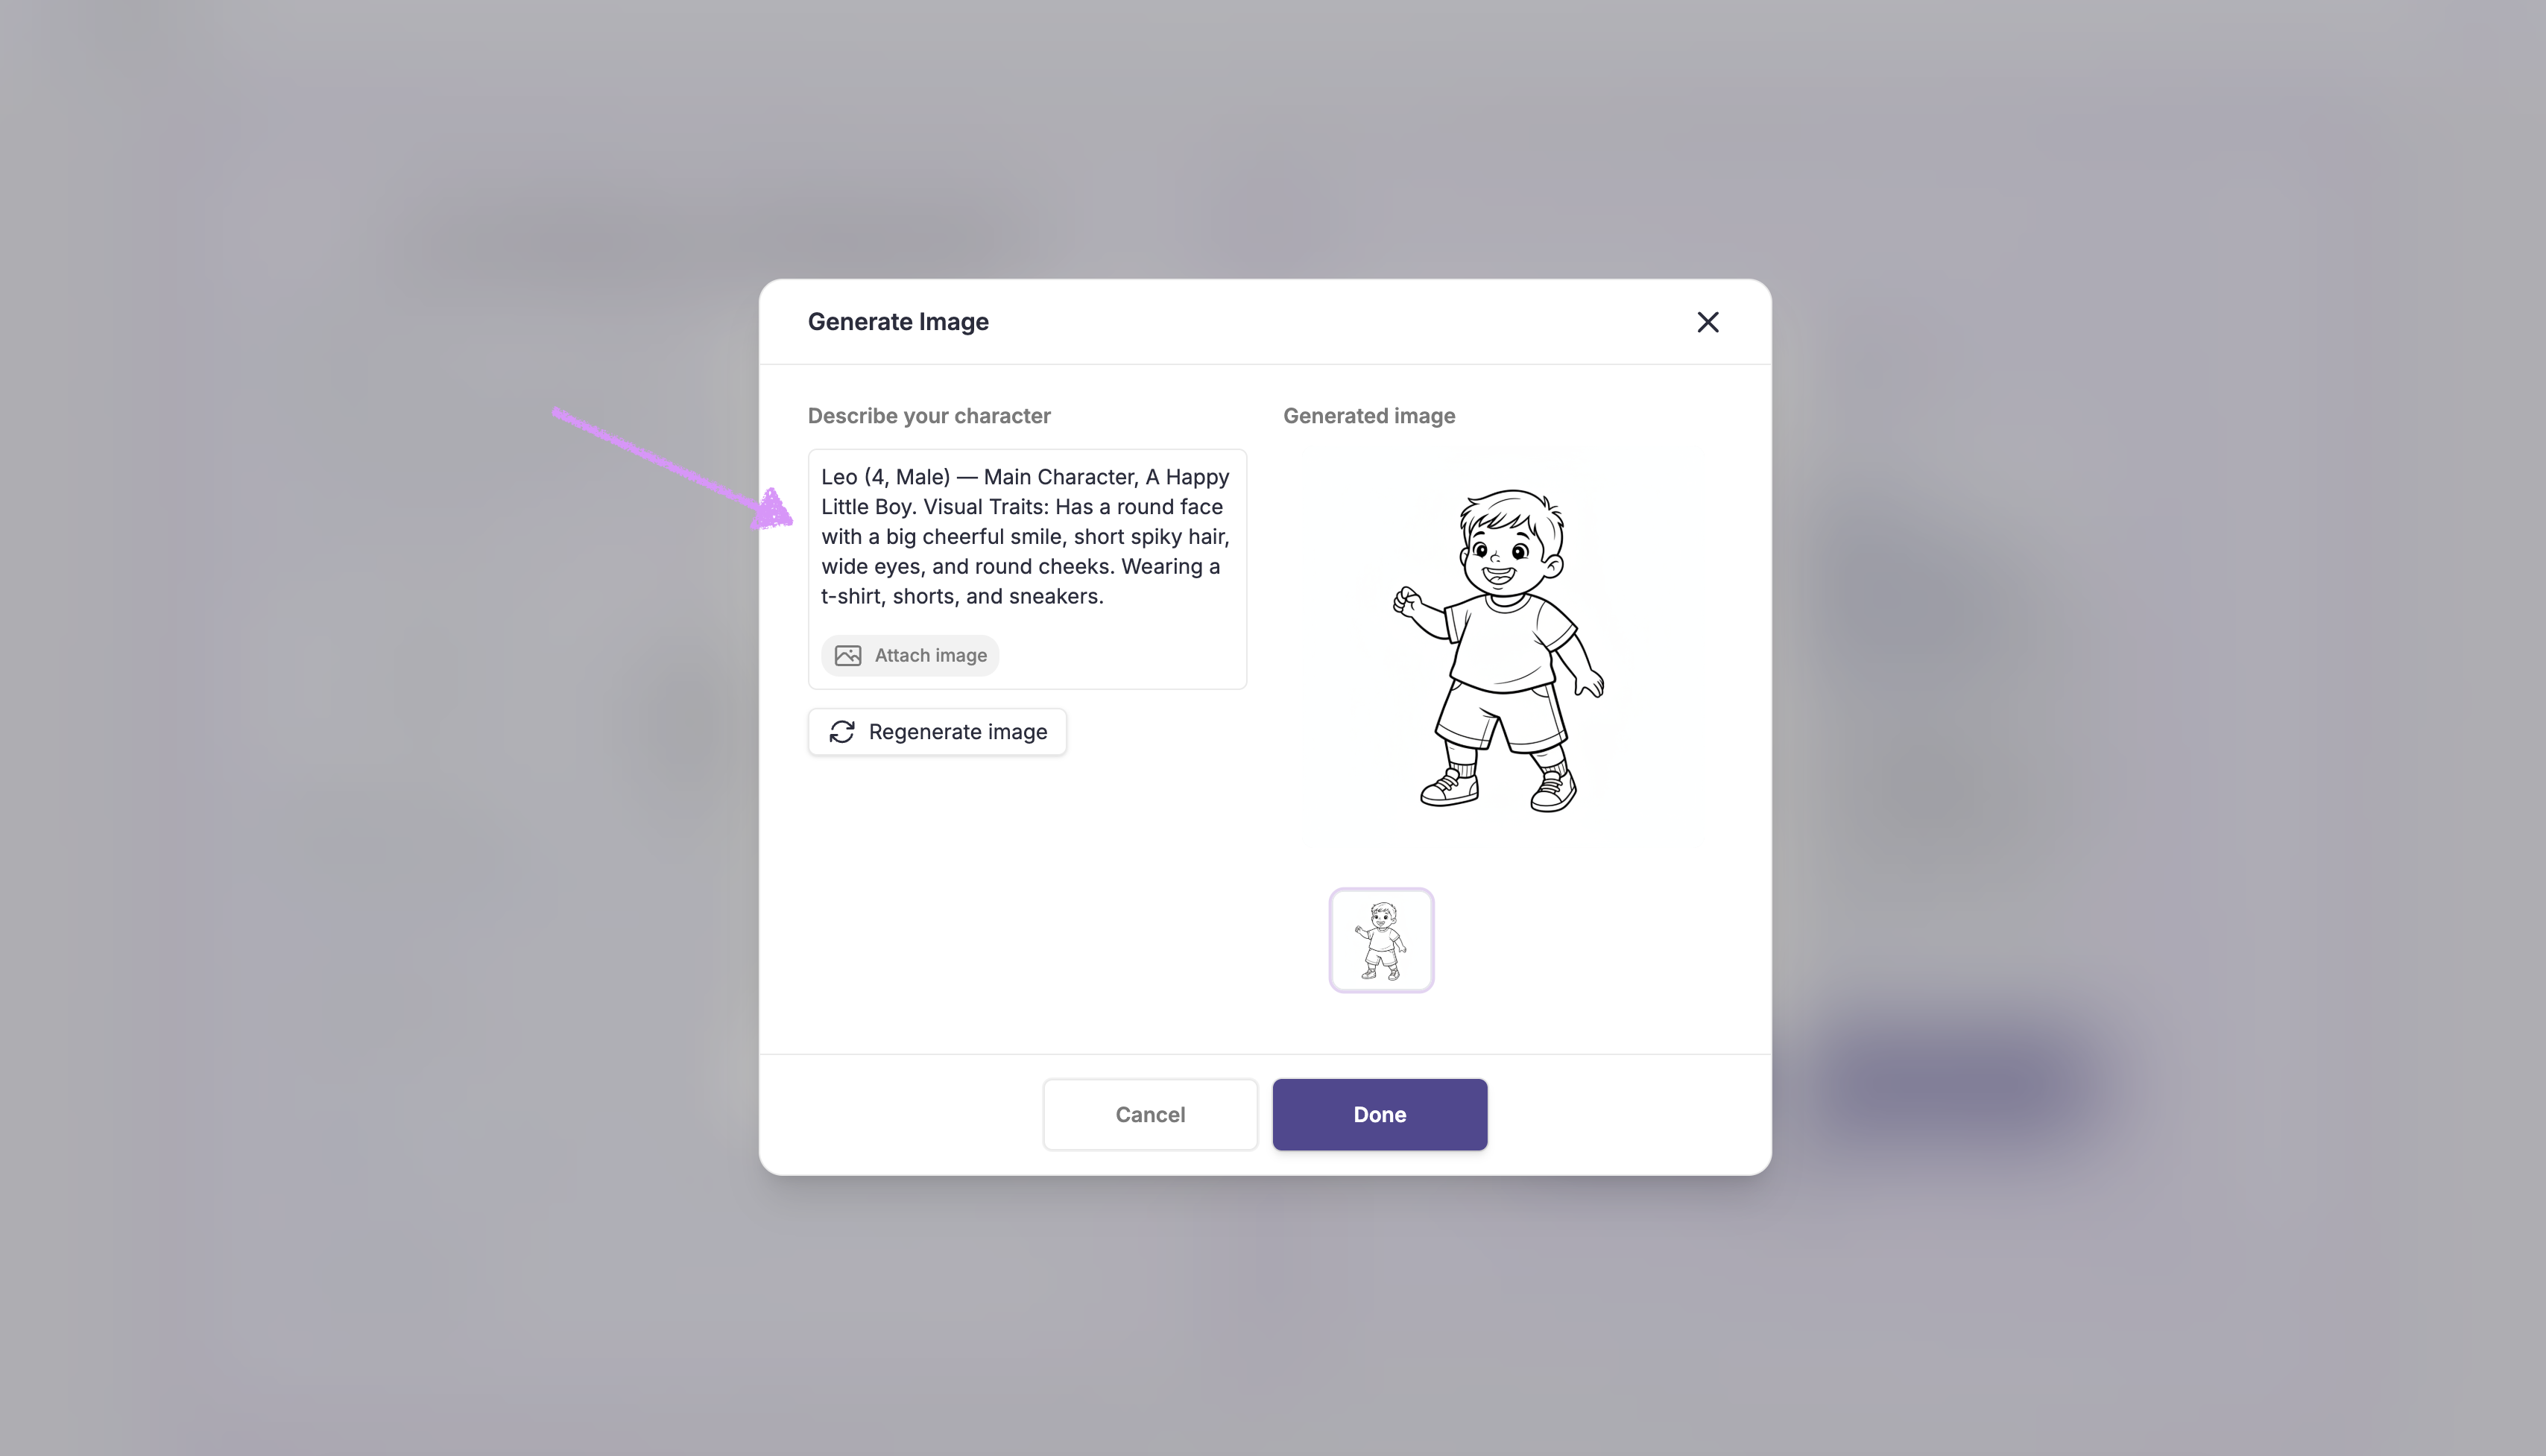
Task: Click the Regenerate image button label
Action: click(958, 732)
